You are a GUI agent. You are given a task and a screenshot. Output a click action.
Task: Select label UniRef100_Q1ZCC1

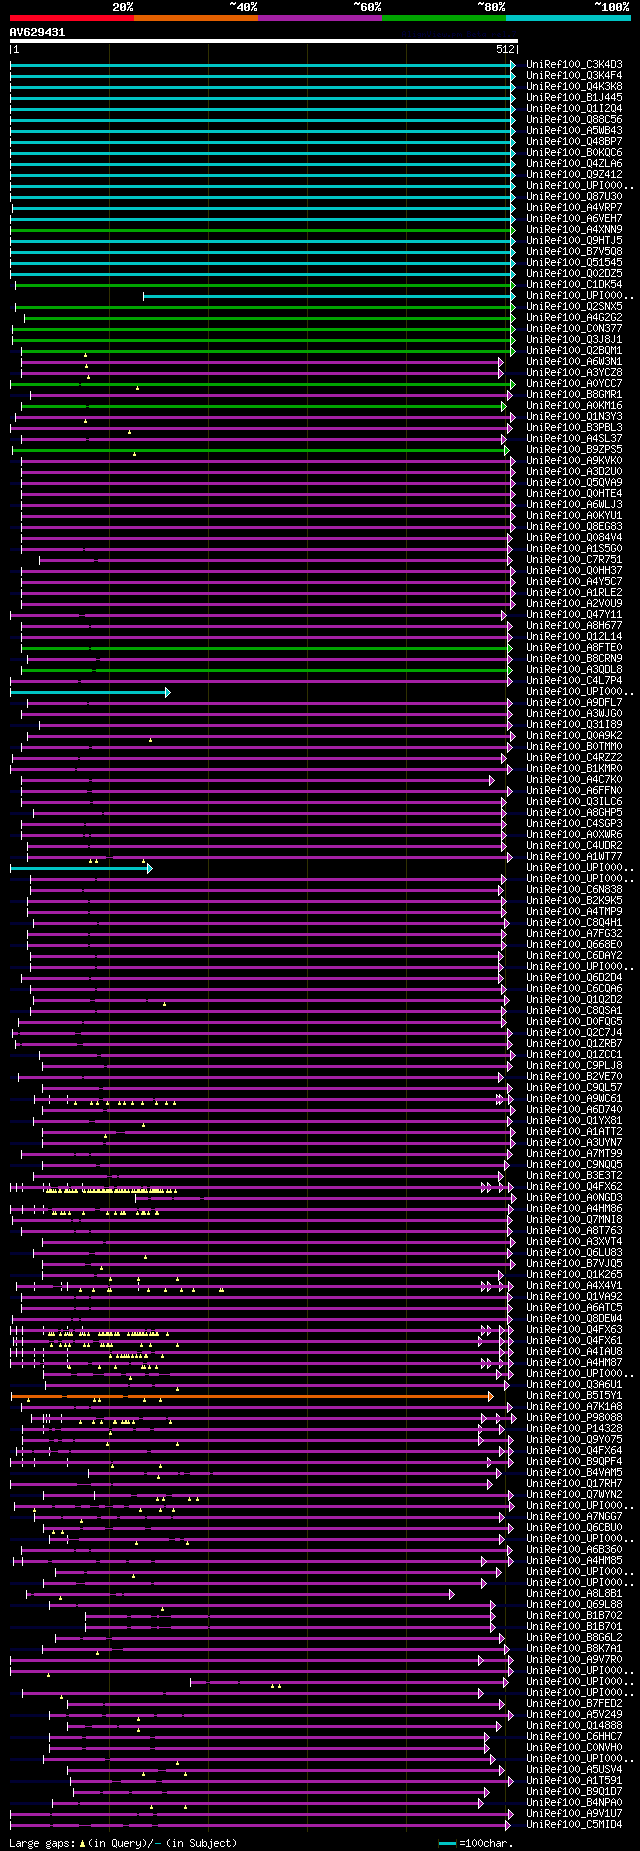pos(574,1055)
